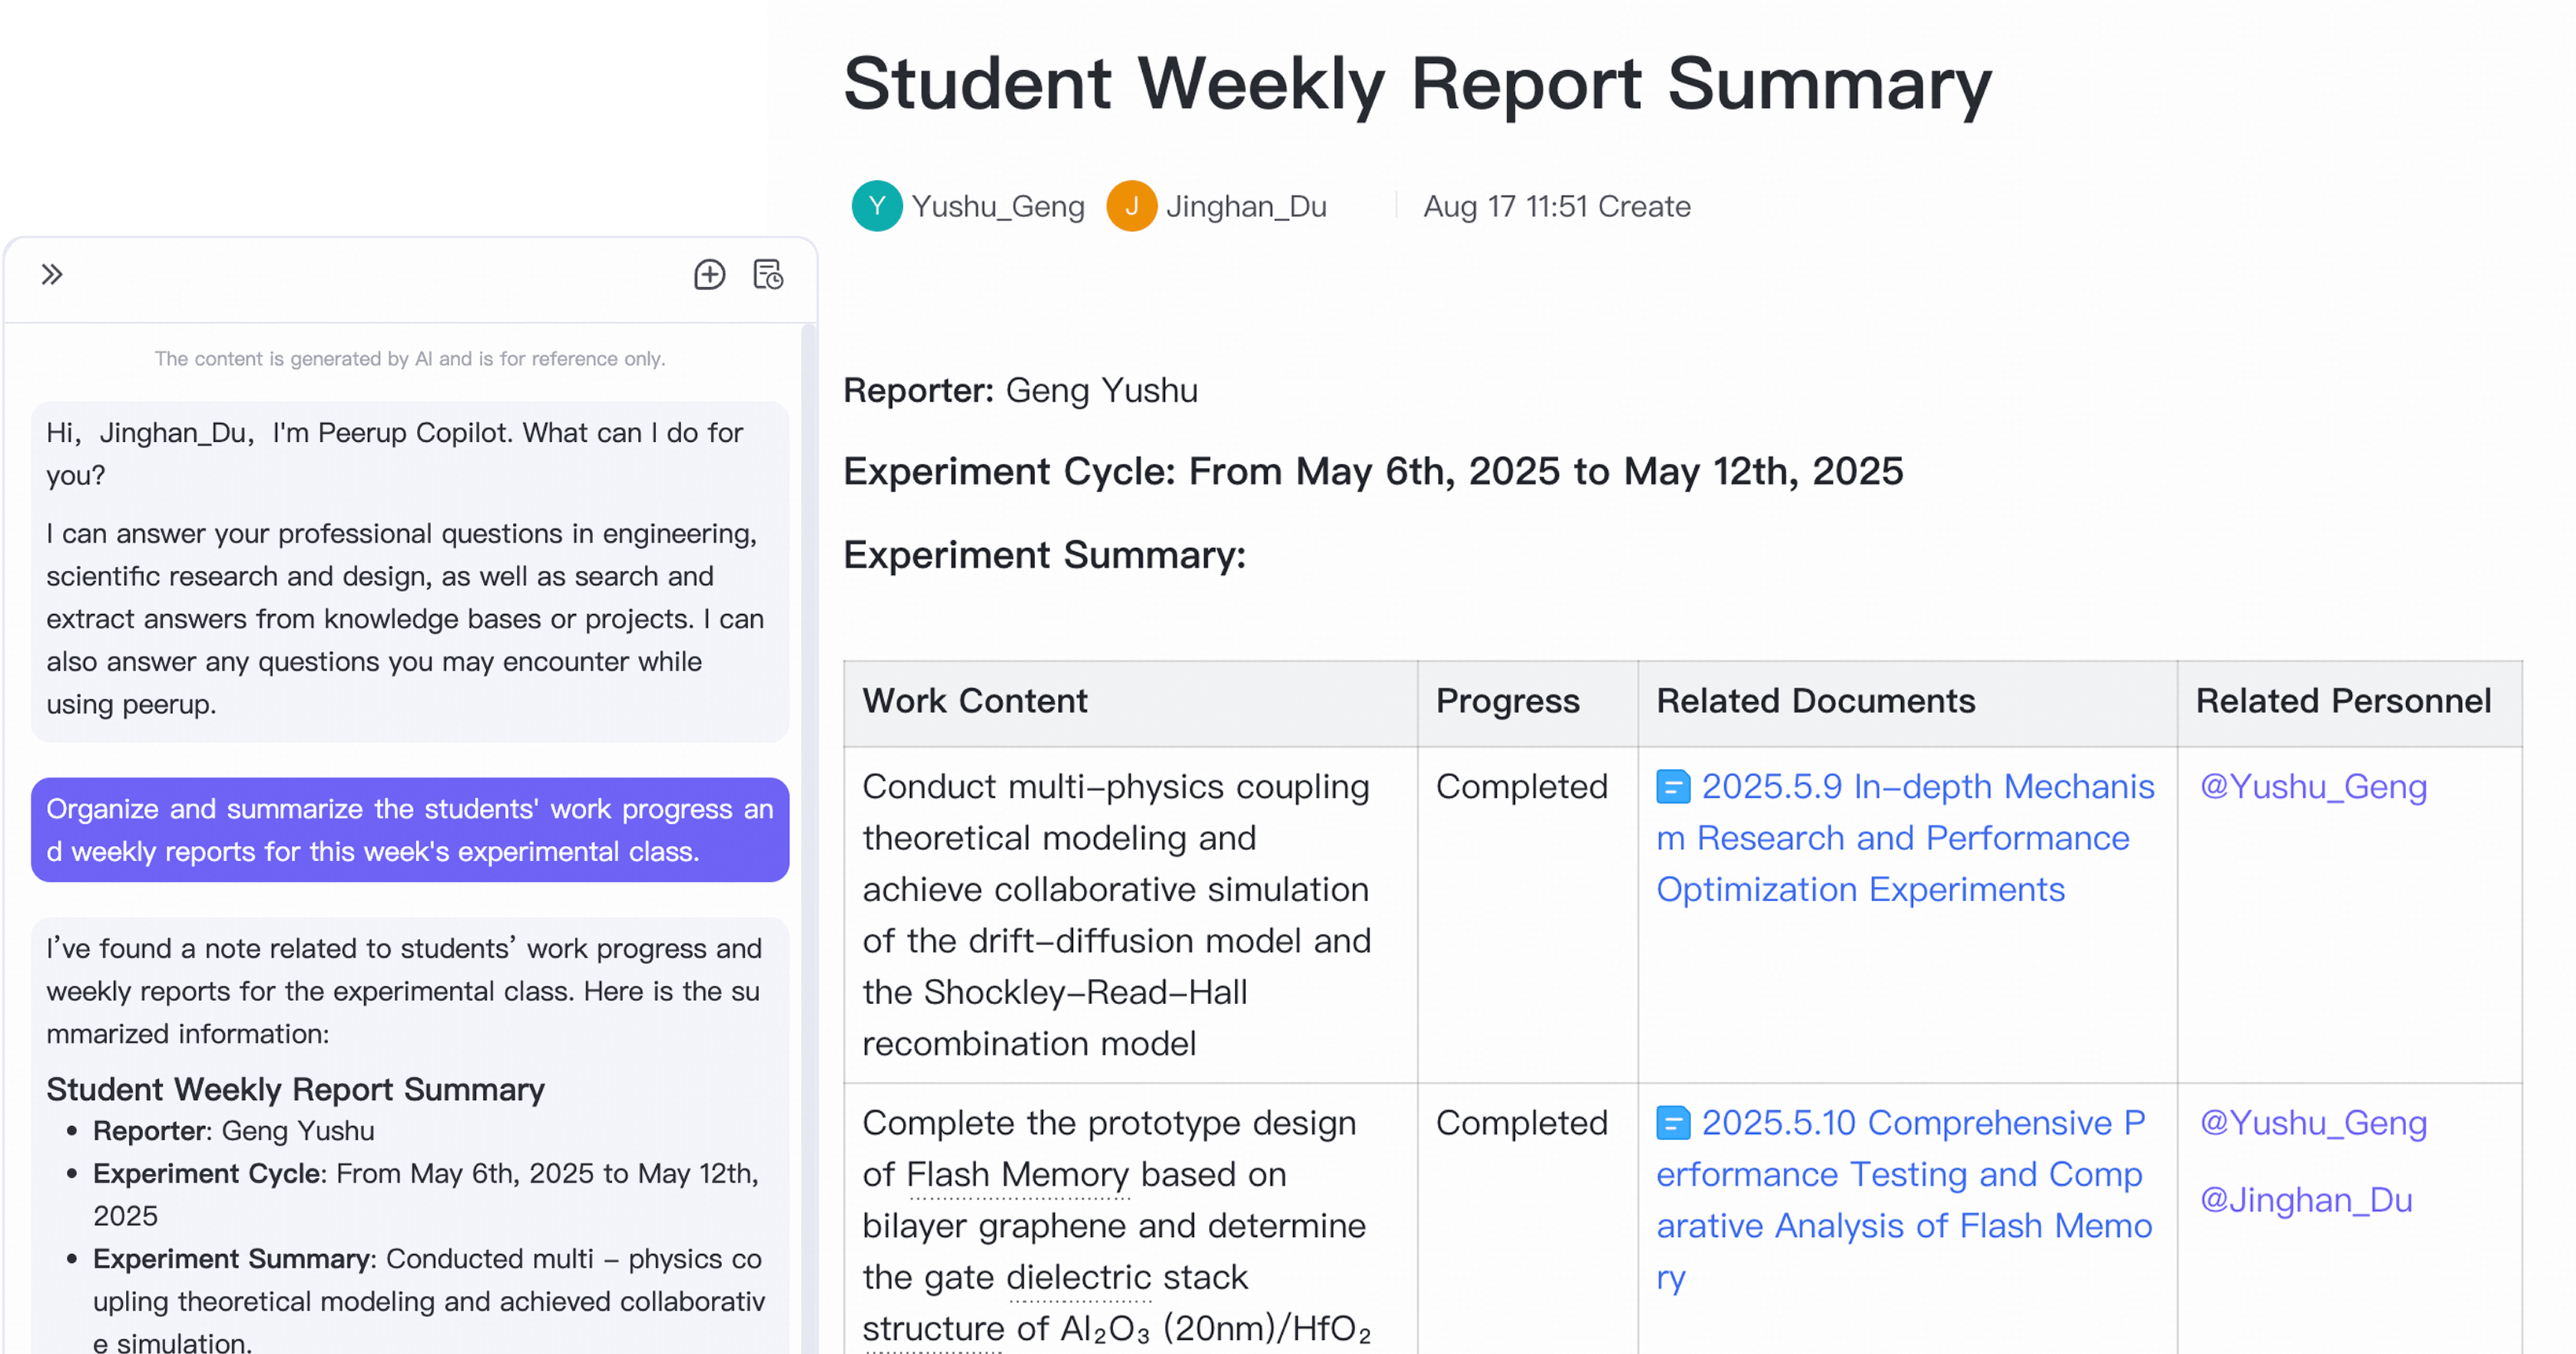Click the purple user prompt message bubble
The image size is (2576, 1354).
[410, 830]
